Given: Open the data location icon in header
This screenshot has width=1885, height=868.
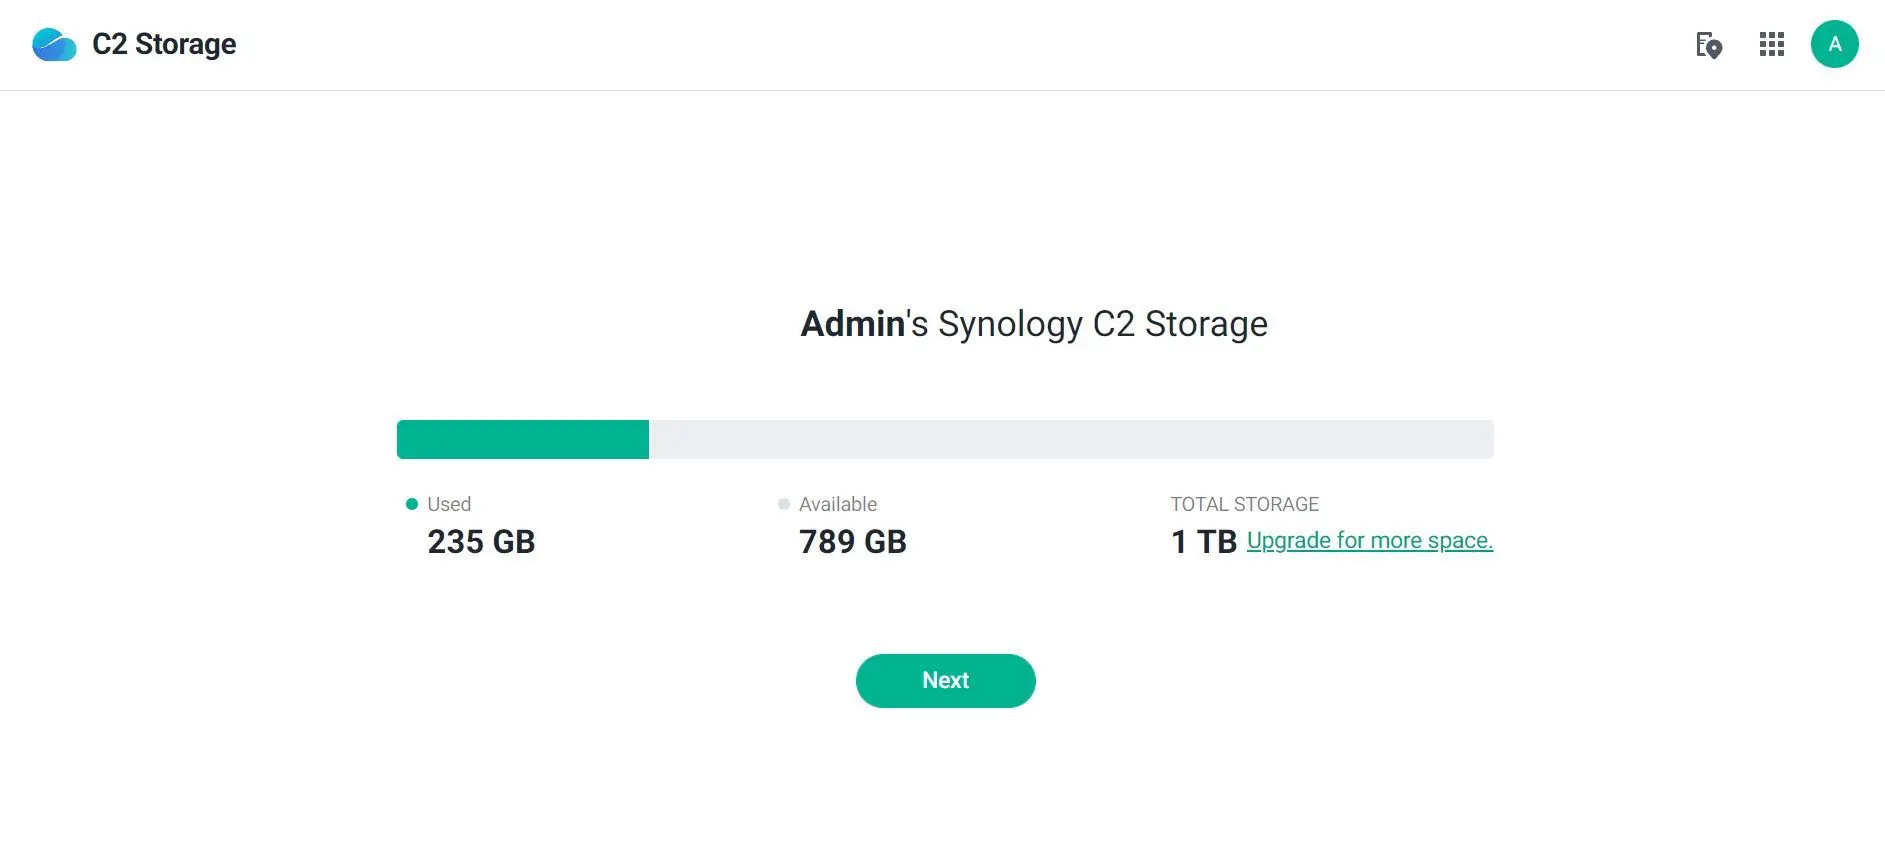Looking at the screenshot, I should pyautogui.click(x=1708, y=45).
